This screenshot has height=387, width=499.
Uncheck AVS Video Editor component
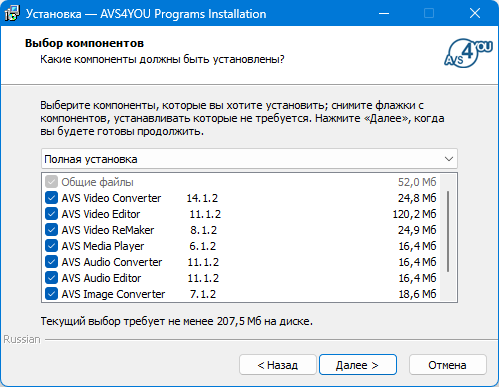click(x=51, y=214)
